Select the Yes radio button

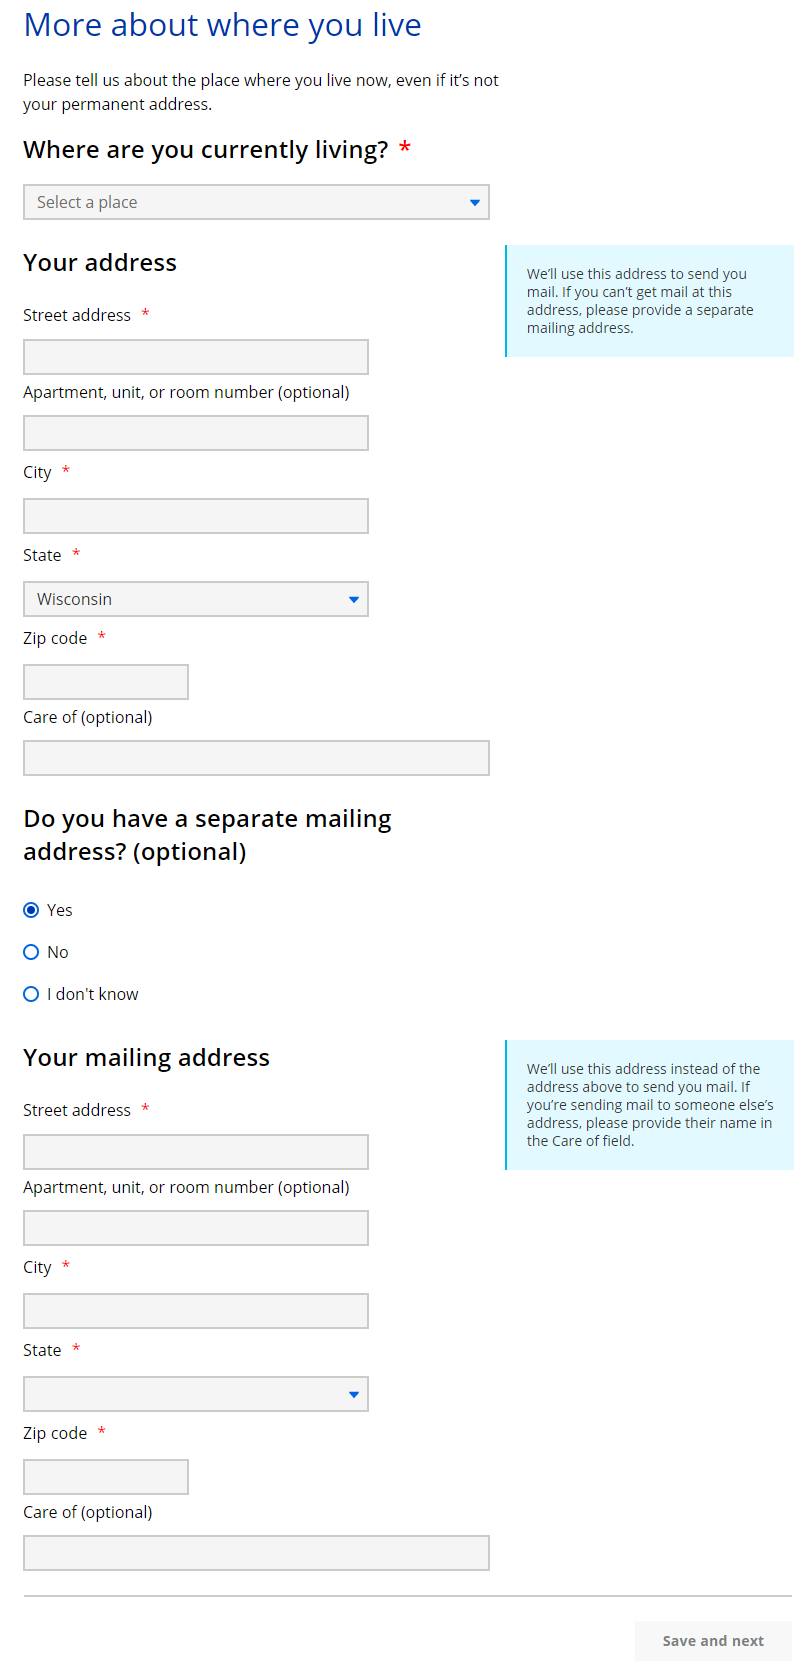(x=32, y=910)
